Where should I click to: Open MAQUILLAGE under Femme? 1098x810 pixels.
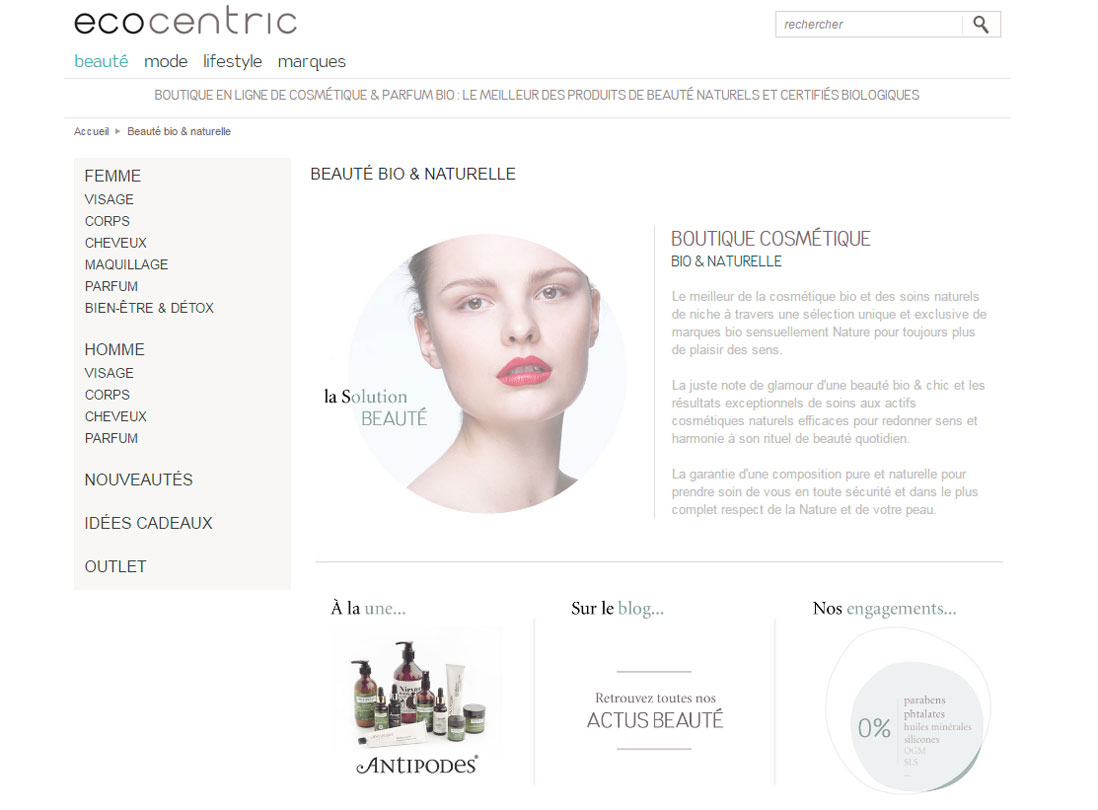click(126, 265)
